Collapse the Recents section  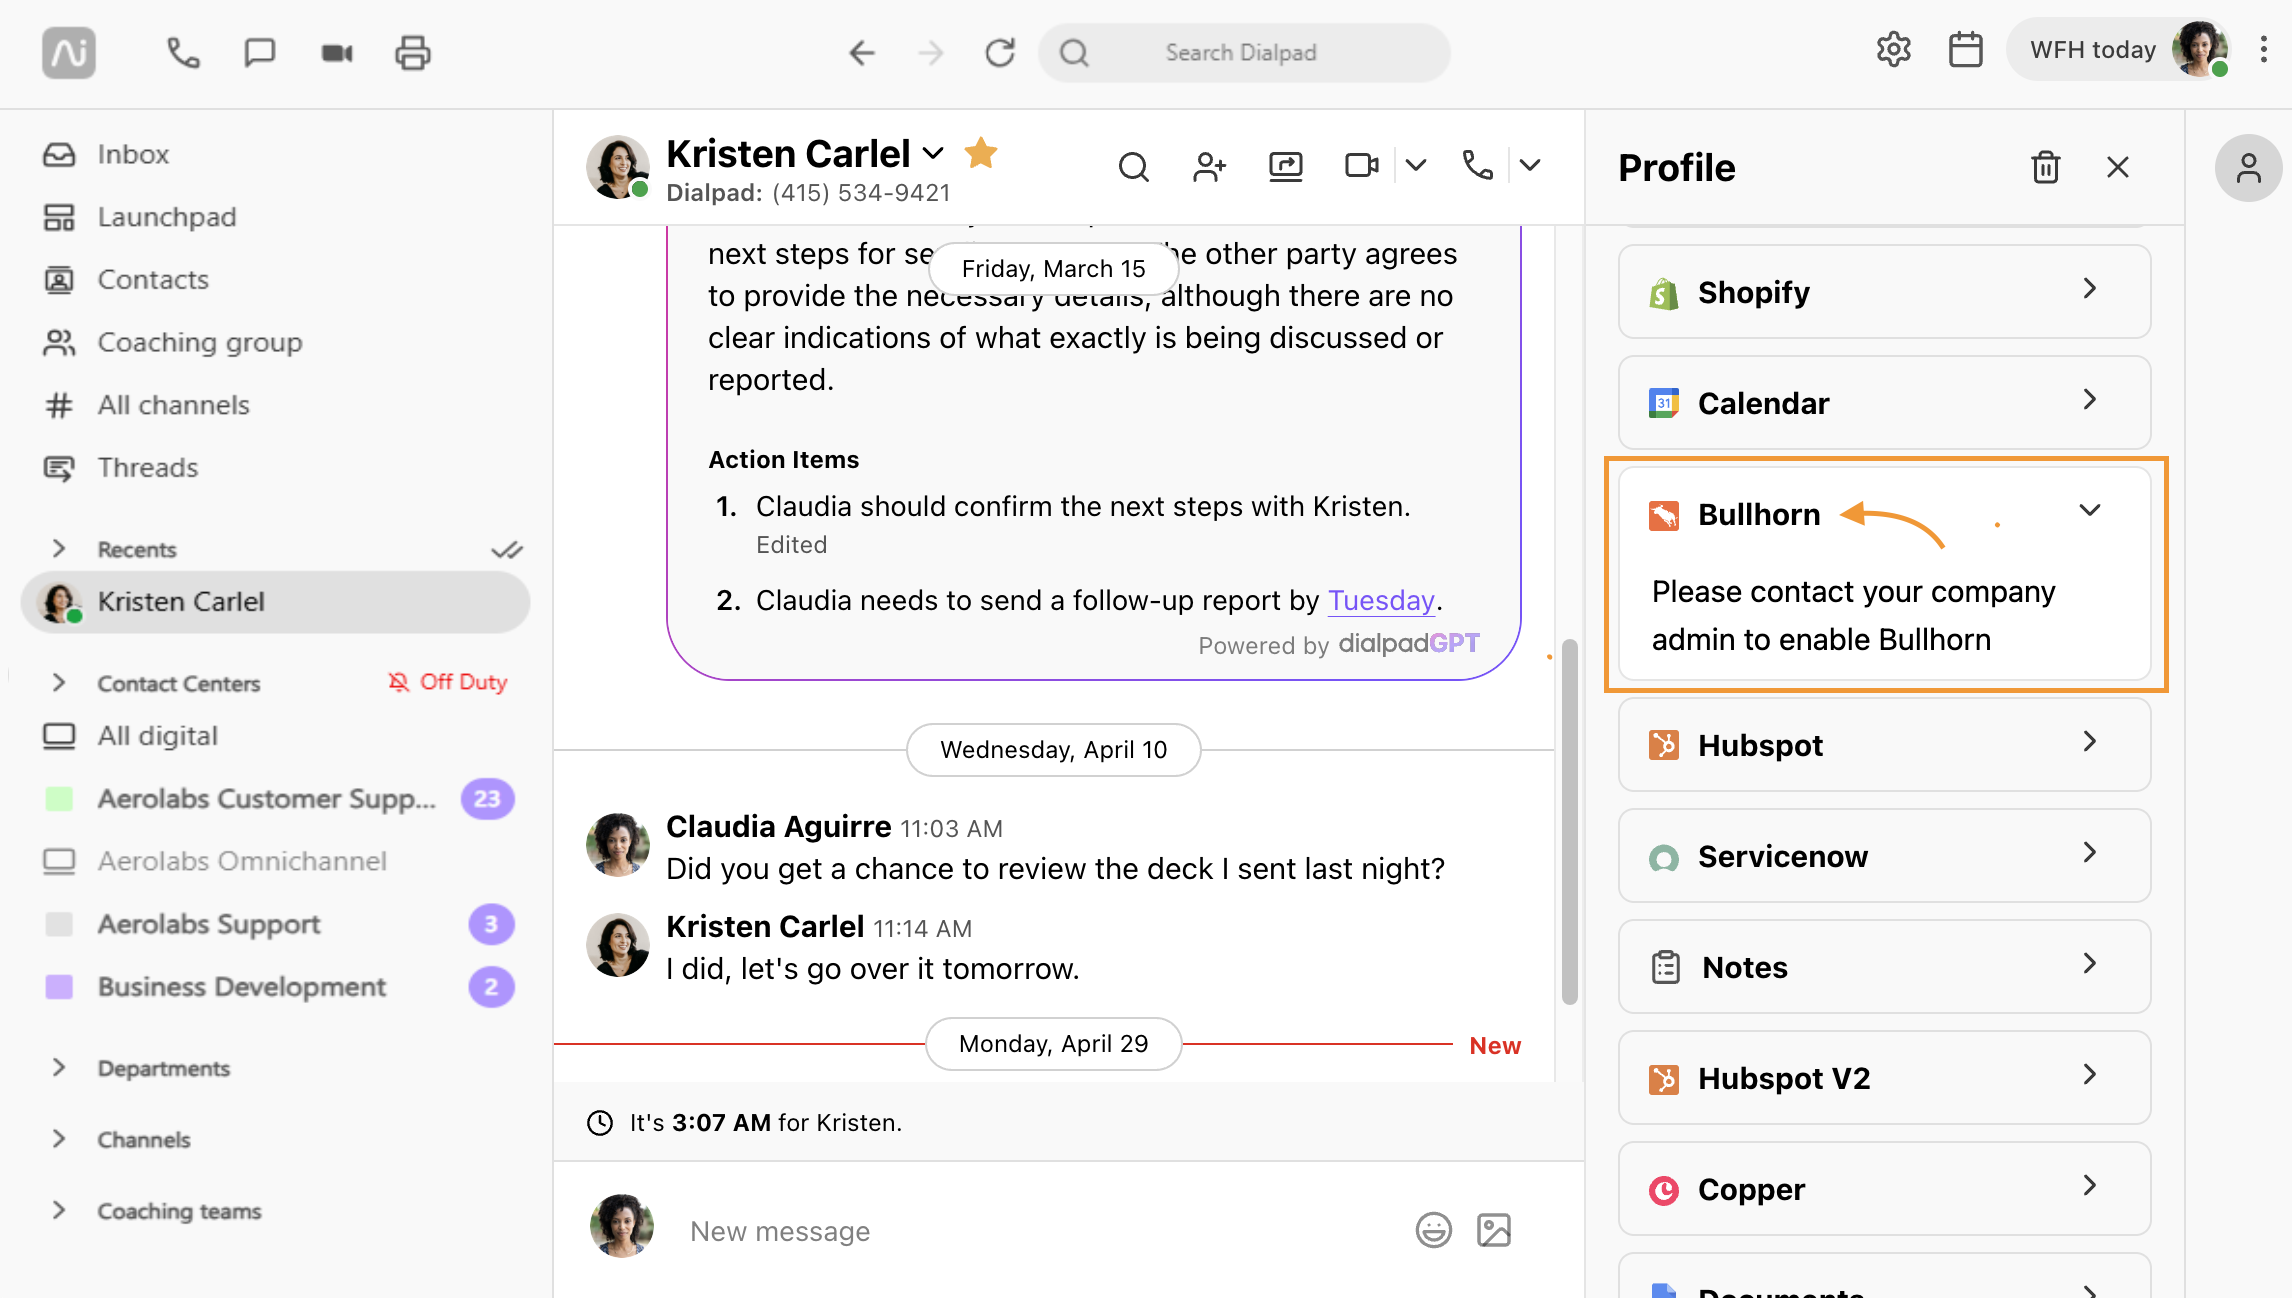click(58, 548)
